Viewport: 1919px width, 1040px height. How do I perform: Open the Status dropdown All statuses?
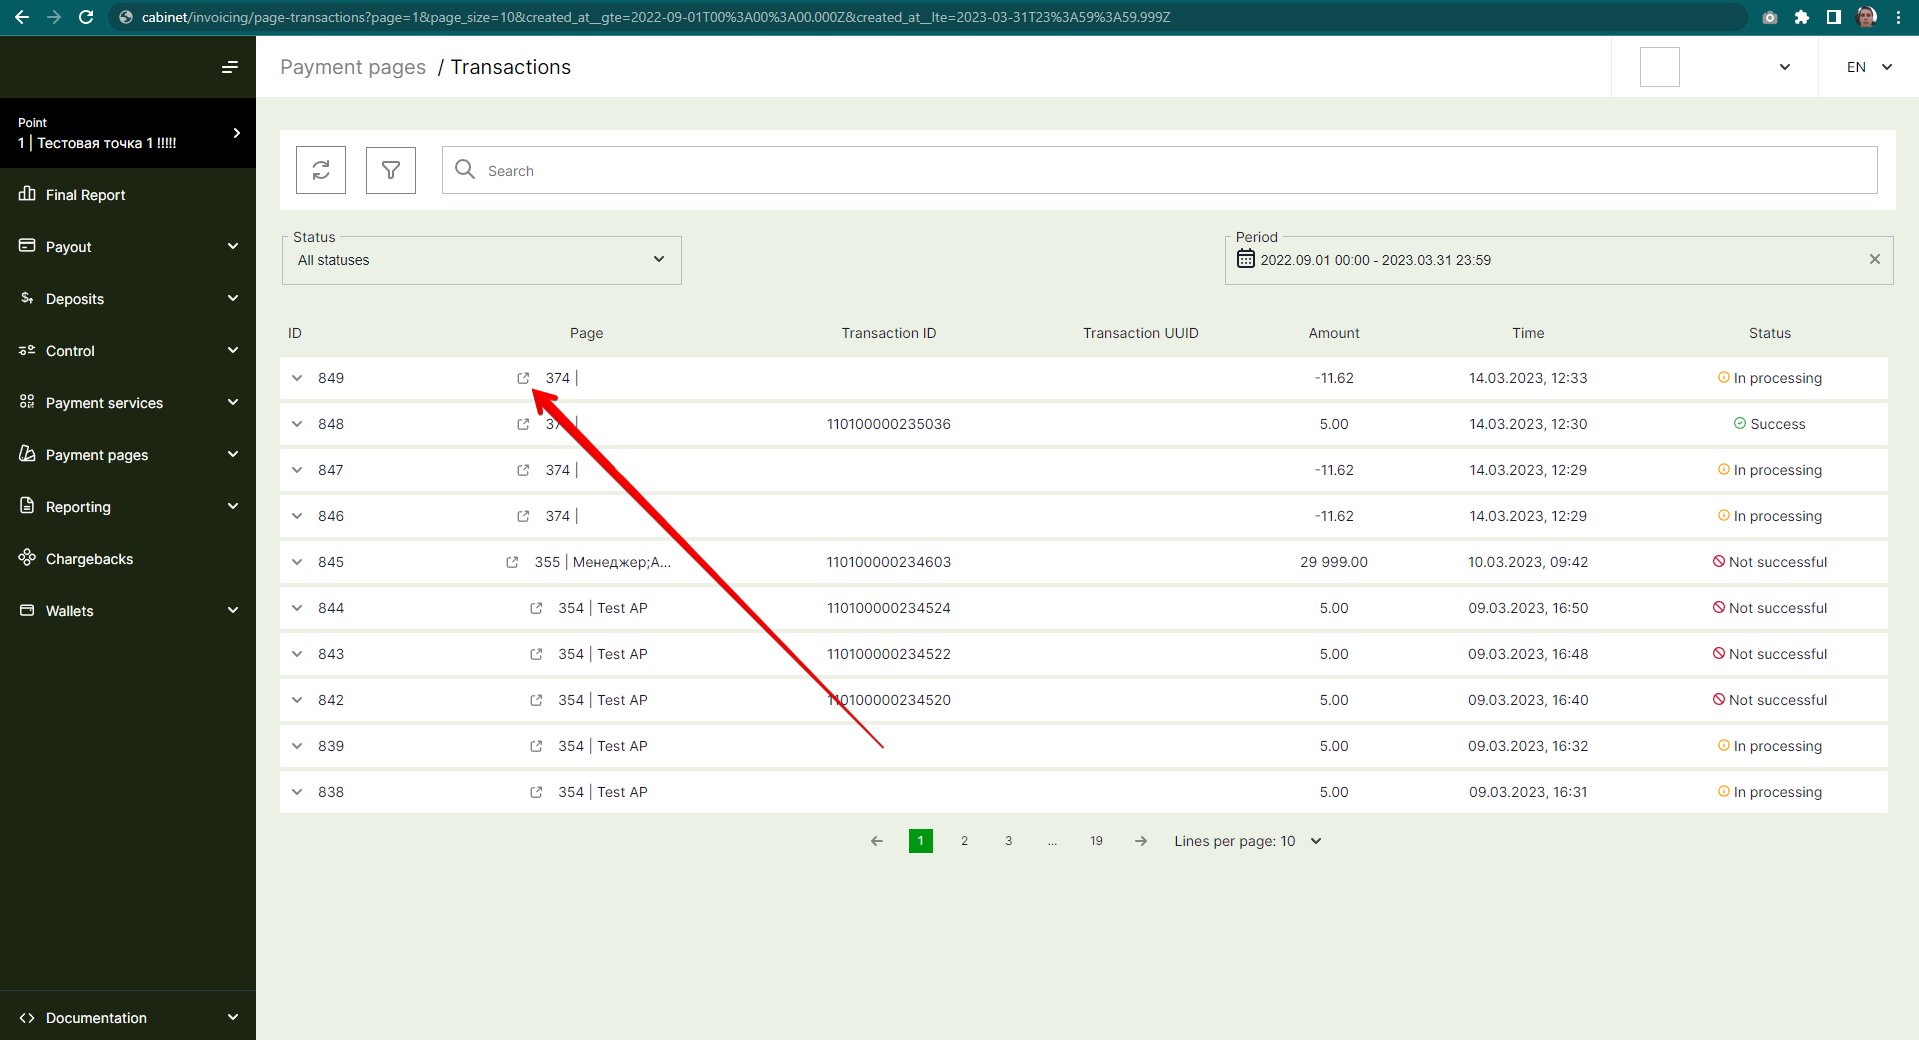(482, 260)
